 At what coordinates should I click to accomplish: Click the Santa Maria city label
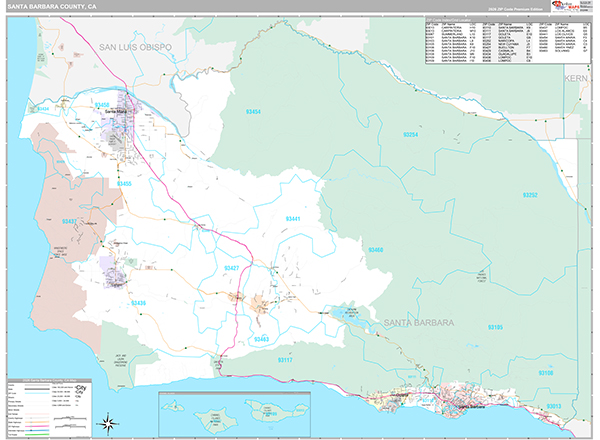[117, 111]
